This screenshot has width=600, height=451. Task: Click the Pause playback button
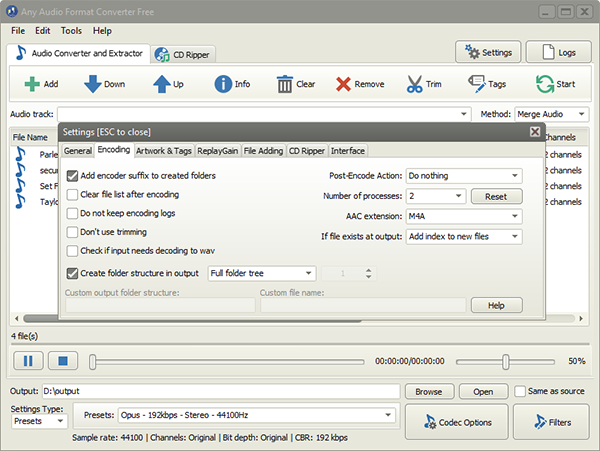point(28,361)
